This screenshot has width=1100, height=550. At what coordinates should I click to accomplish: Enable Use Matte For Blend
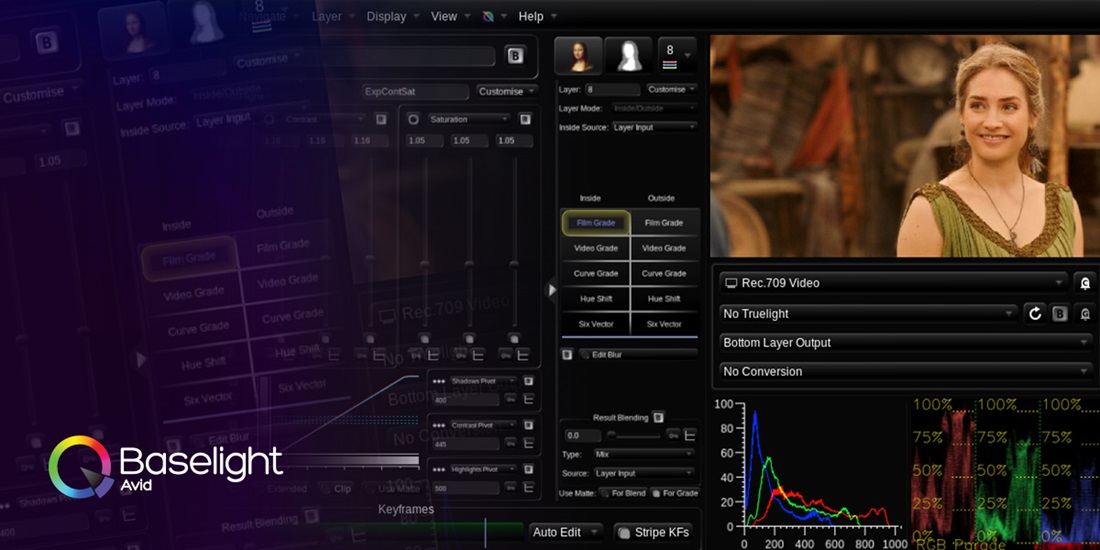(603, 493)
